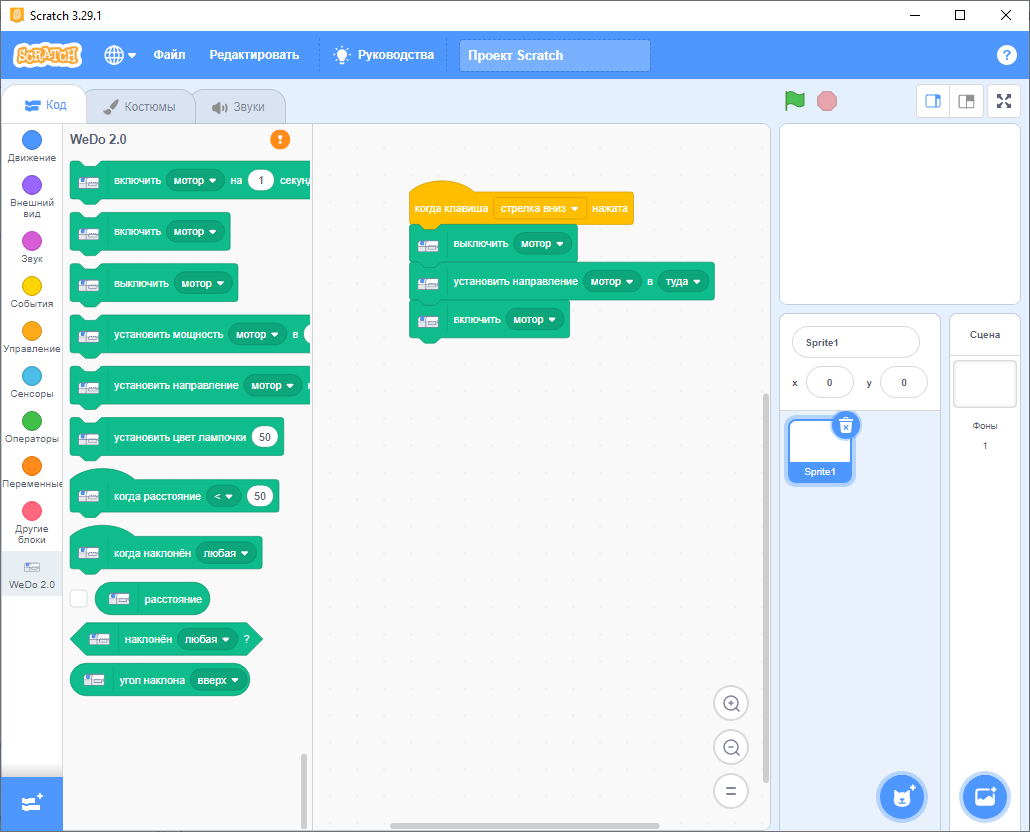Select the Другие блоки category
The width and height of the screenshot is (1030, 832).
coord(32,523)
